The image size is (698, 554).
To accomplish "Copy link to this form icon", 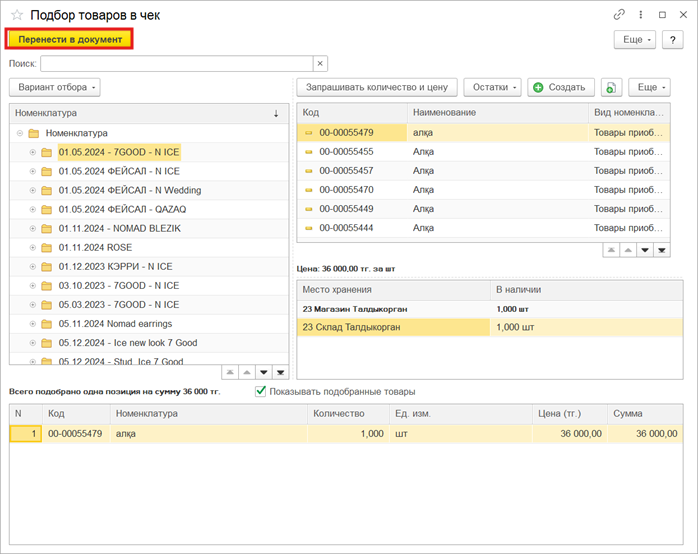I will tap(619, 15).
